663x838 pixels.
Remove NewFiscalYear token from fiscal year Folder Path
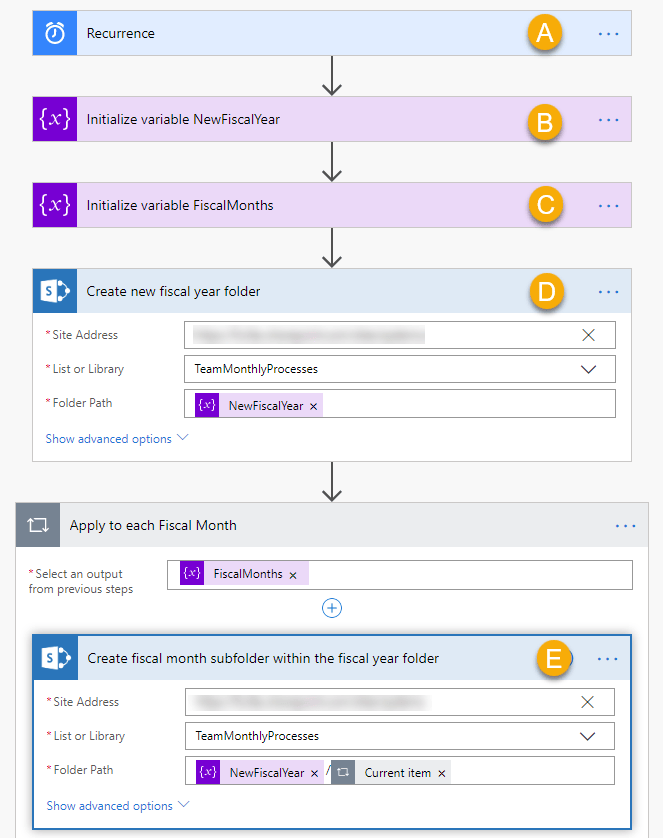[x=314, y=407]
